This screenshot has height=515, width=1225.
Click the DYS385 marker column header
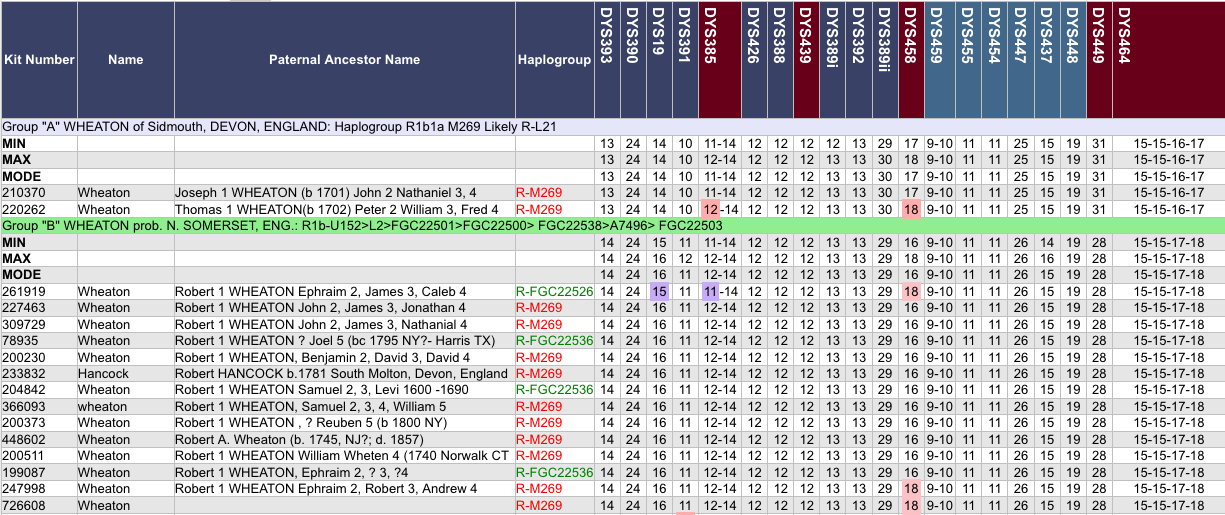click(710, 60)
